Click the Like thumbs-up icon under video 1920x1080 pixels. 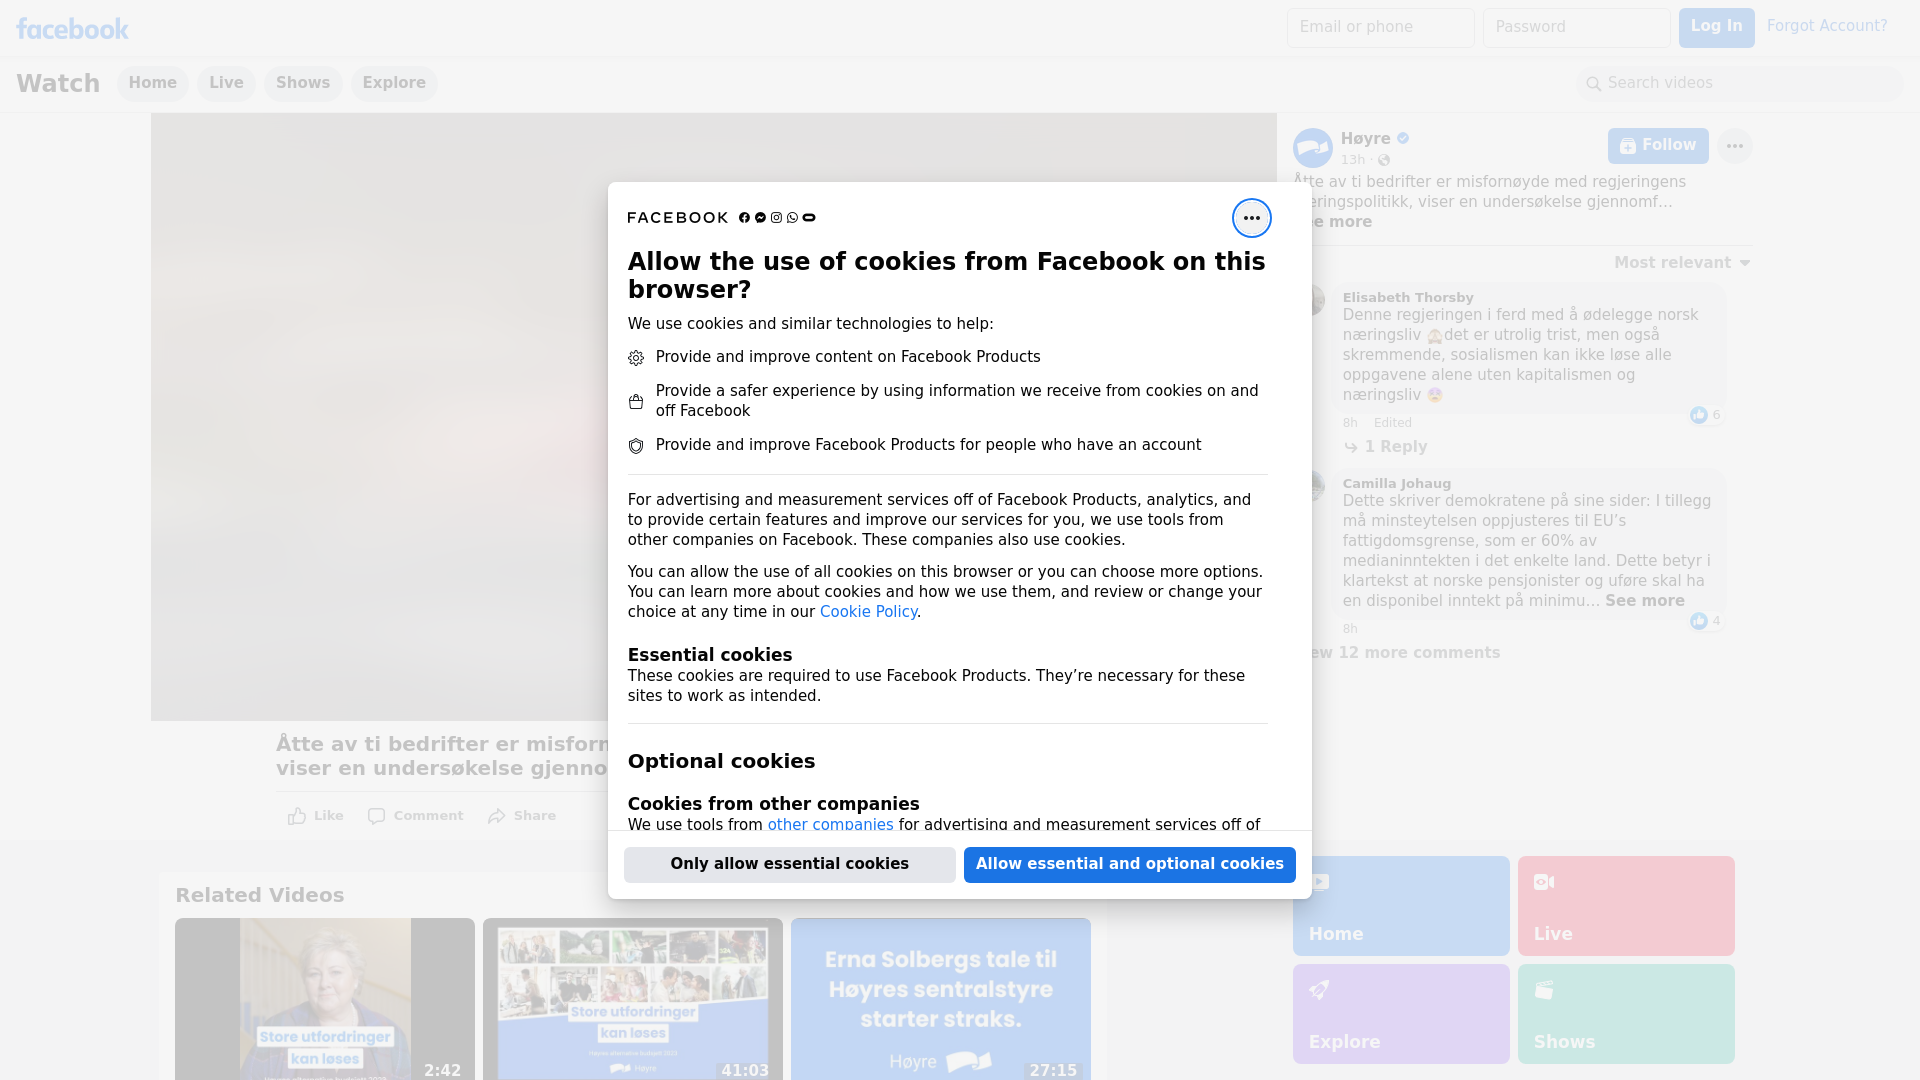coord(297,816)
